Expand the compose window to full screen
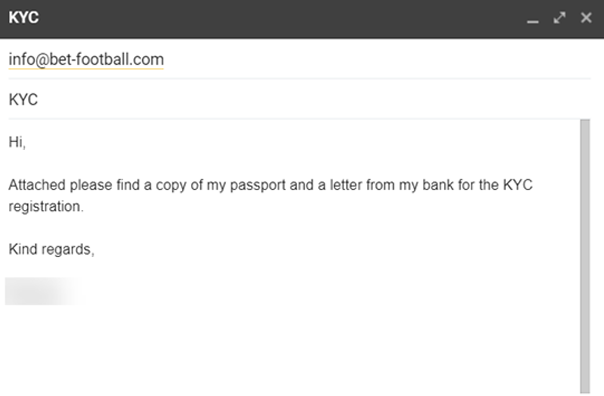Viewport: 604px width, 396px height. coord(559,18)
